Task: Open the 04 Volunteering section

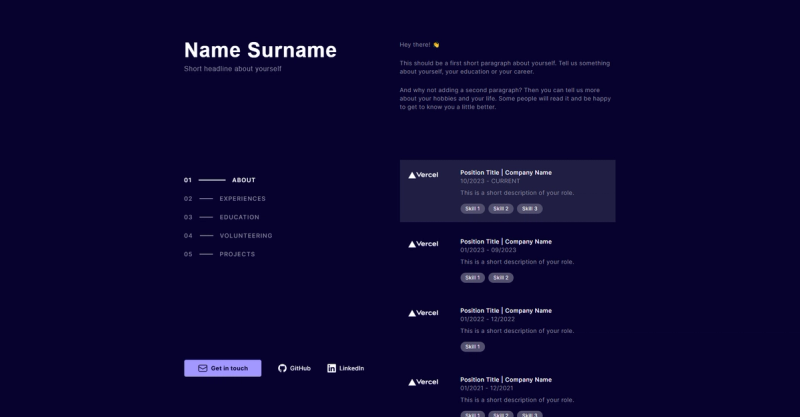Action: [x=228, y=235]
